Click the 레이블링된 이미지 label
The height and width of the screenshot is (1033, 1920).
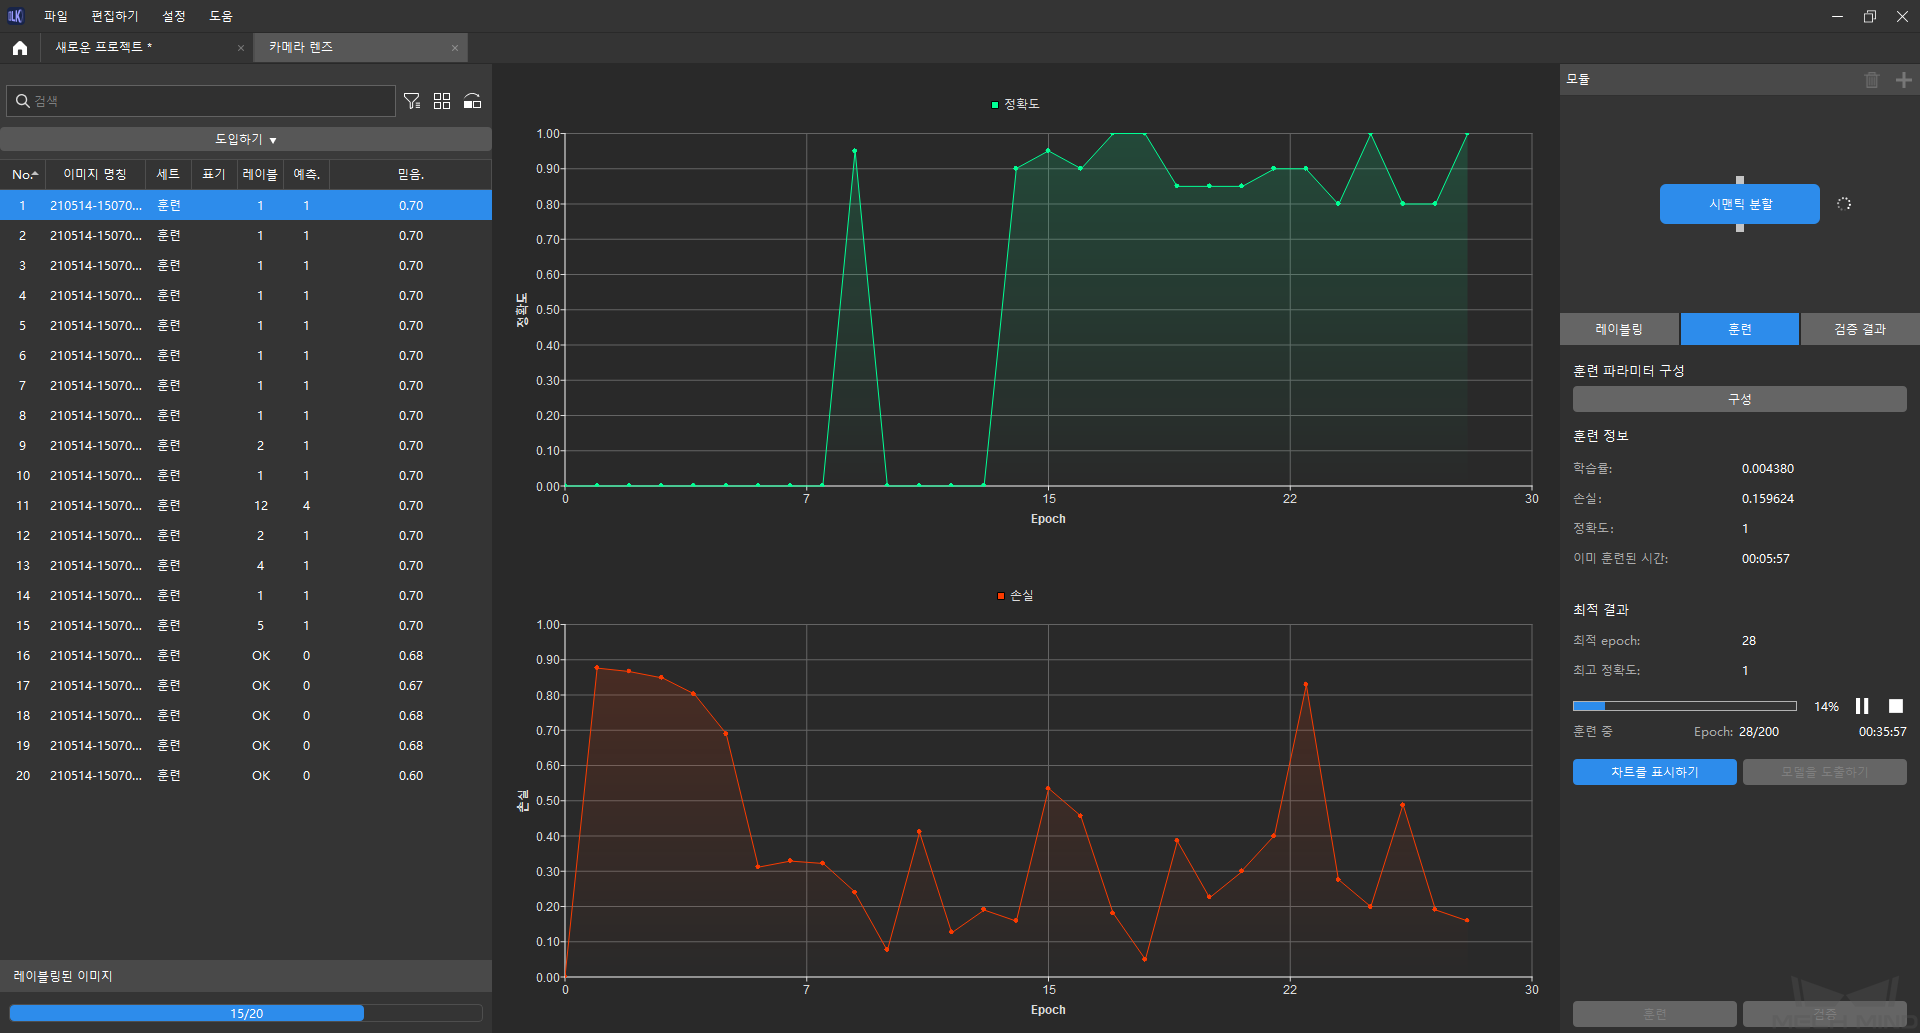click(x=63, y=976)
